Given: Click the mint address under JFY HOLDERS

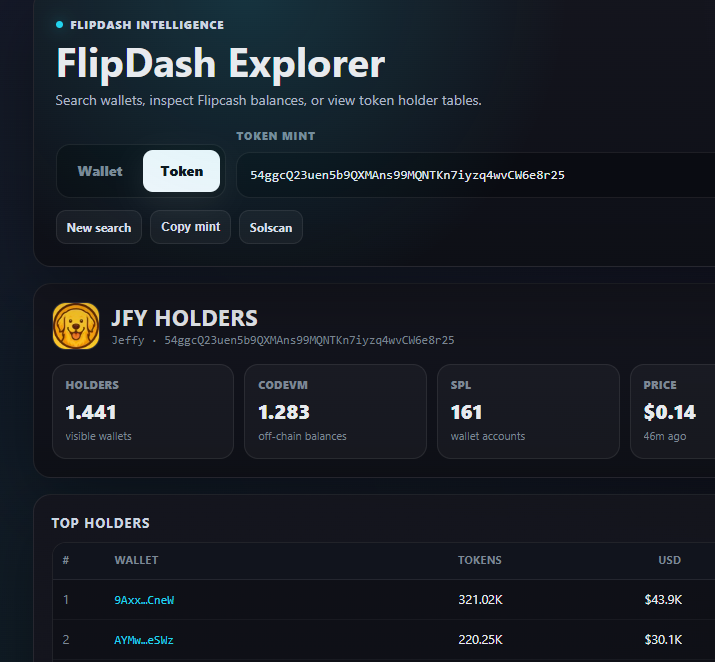Looking at the screenshot, I should [x=309, y=341].
